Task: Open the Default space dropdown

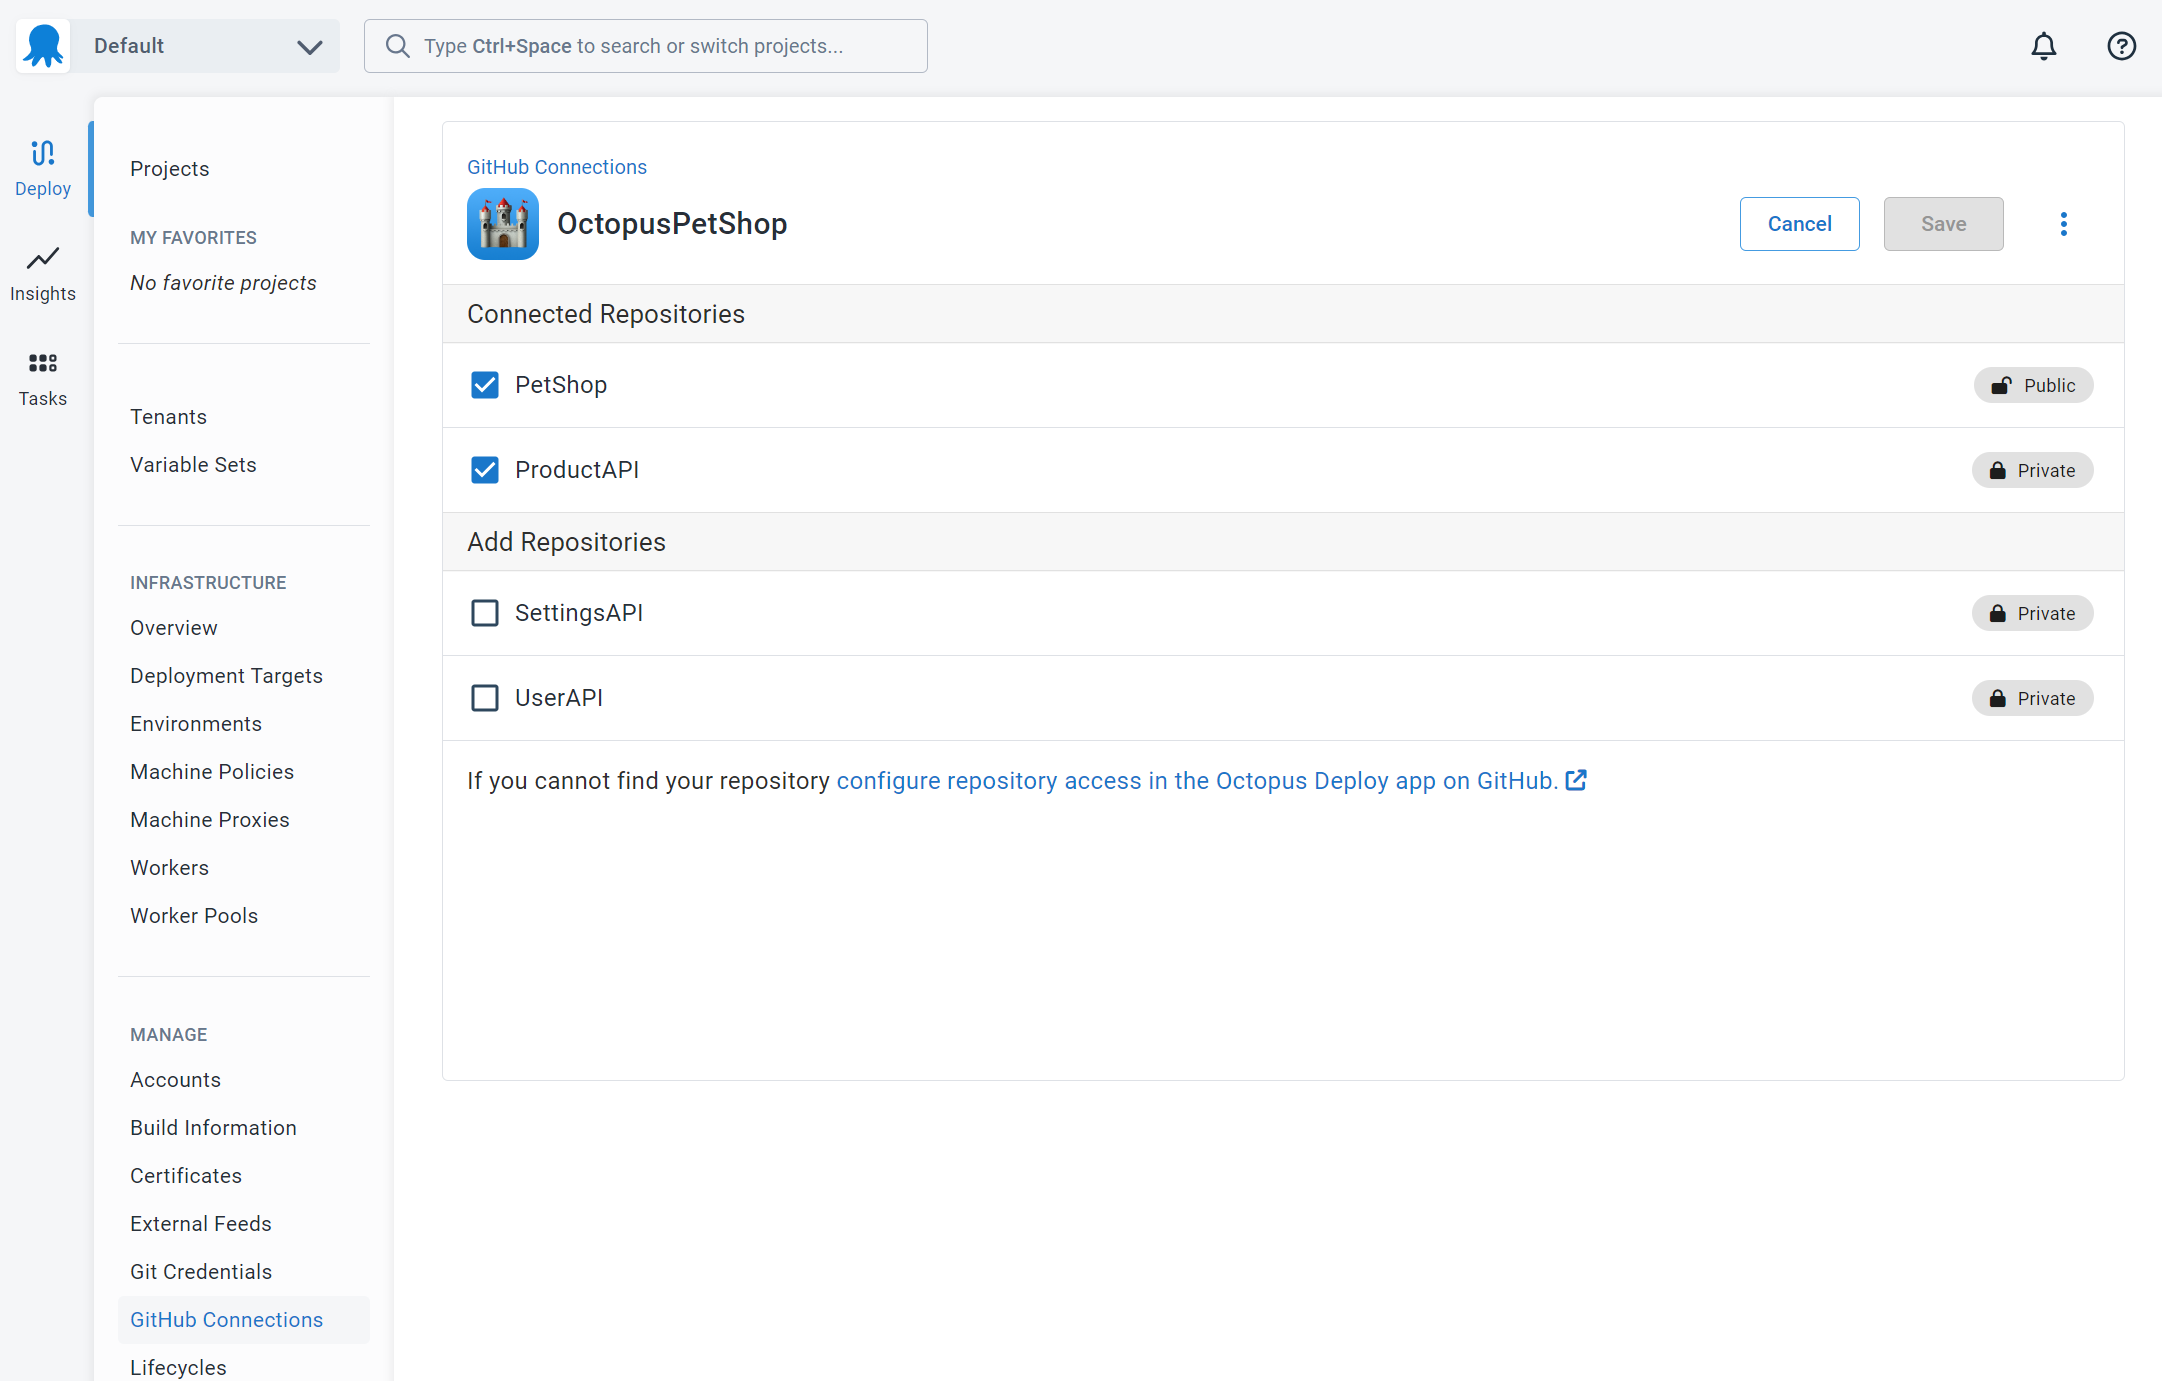Action: click(208, 46)
